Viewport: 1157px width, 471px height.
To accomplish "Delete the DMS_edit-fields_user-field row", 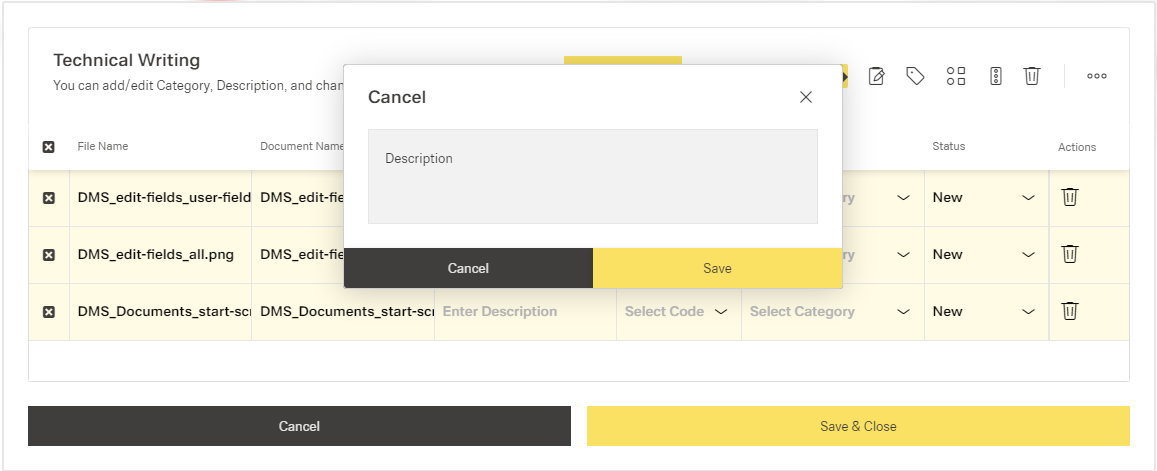I will coord(1069,197).
